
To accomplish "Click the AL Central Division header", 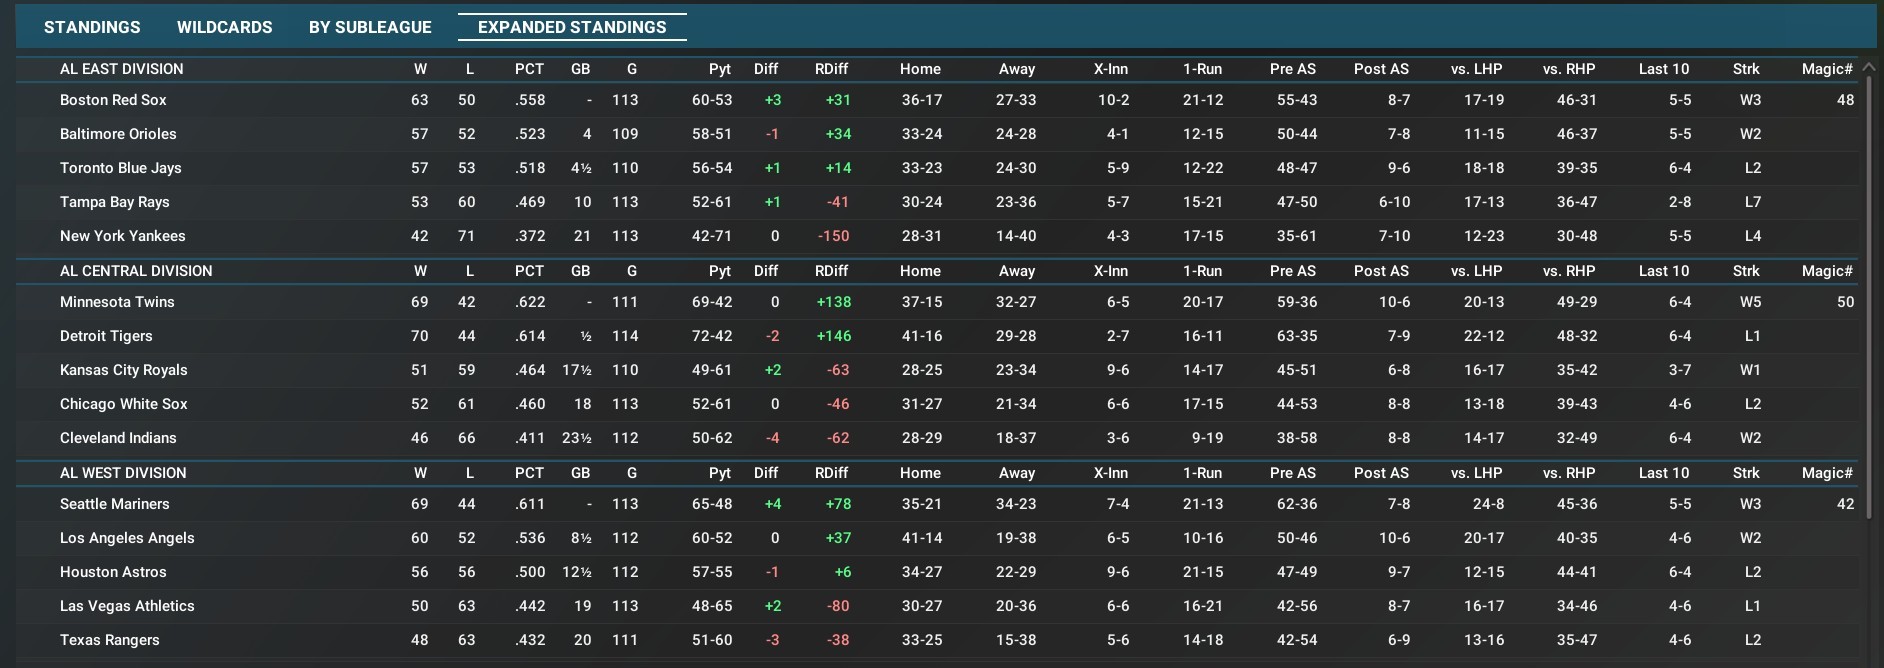I will point(136,271).
